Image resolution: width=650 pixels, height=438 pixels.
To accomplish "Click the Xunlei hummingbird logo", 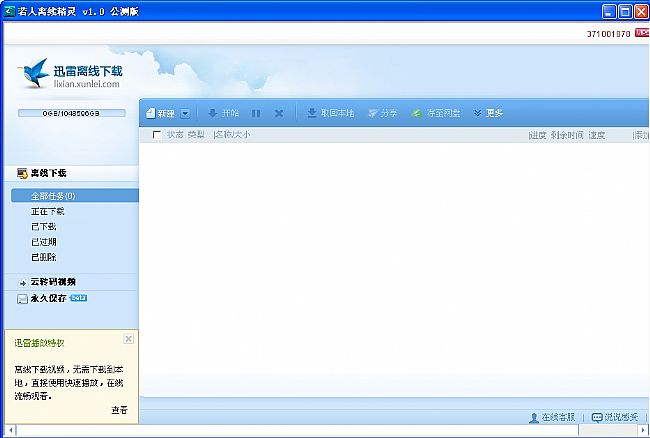I will click(33, 73).
